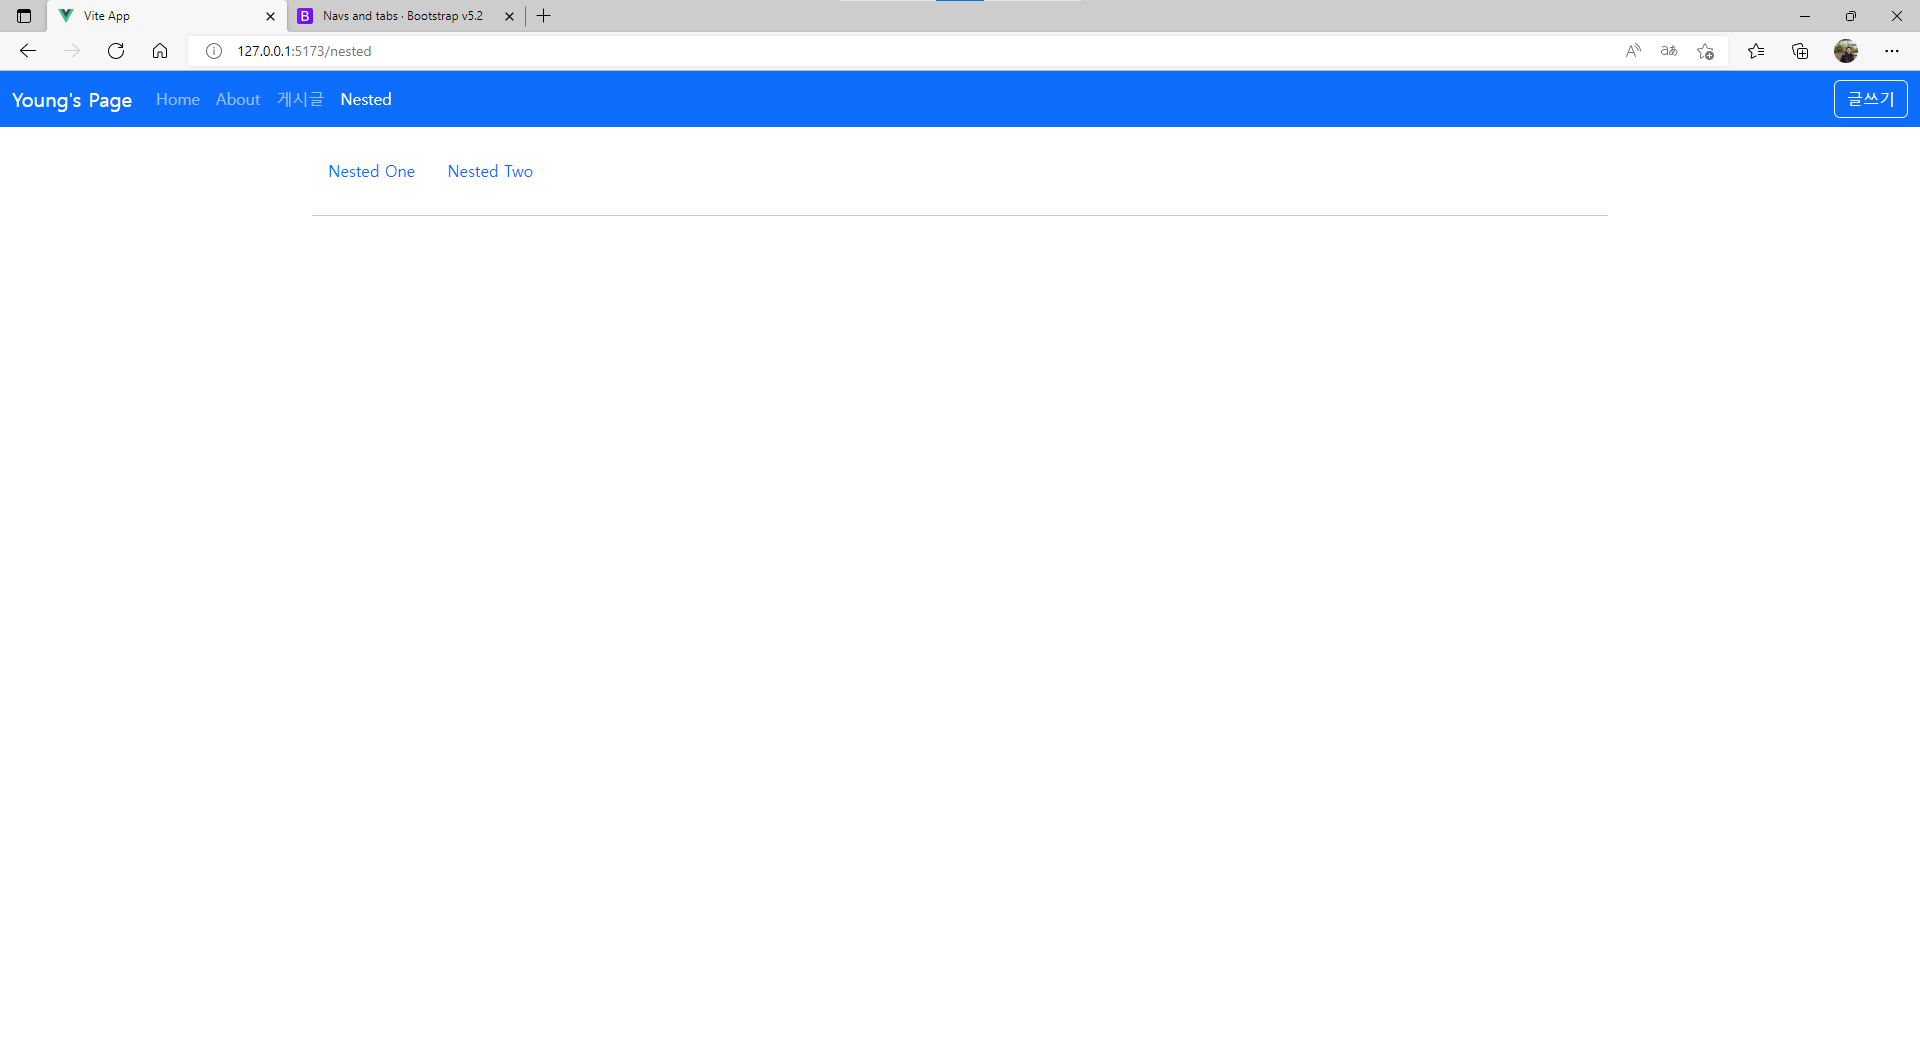This screenshot has height=1040, width=1920.
Task: Go to browser Home page
Action: pyautogui.click(x=160, y=51)
